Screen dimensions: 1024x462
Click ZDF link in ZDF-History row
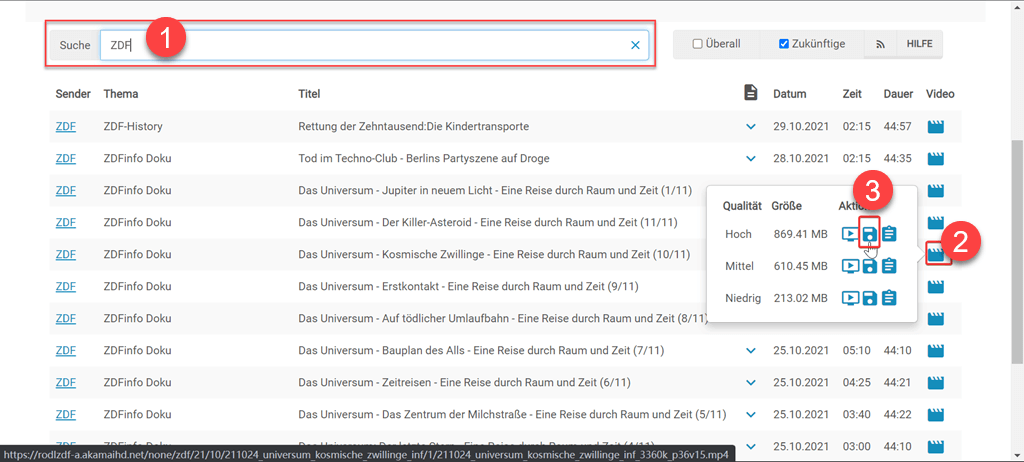(x=65, y=127)
